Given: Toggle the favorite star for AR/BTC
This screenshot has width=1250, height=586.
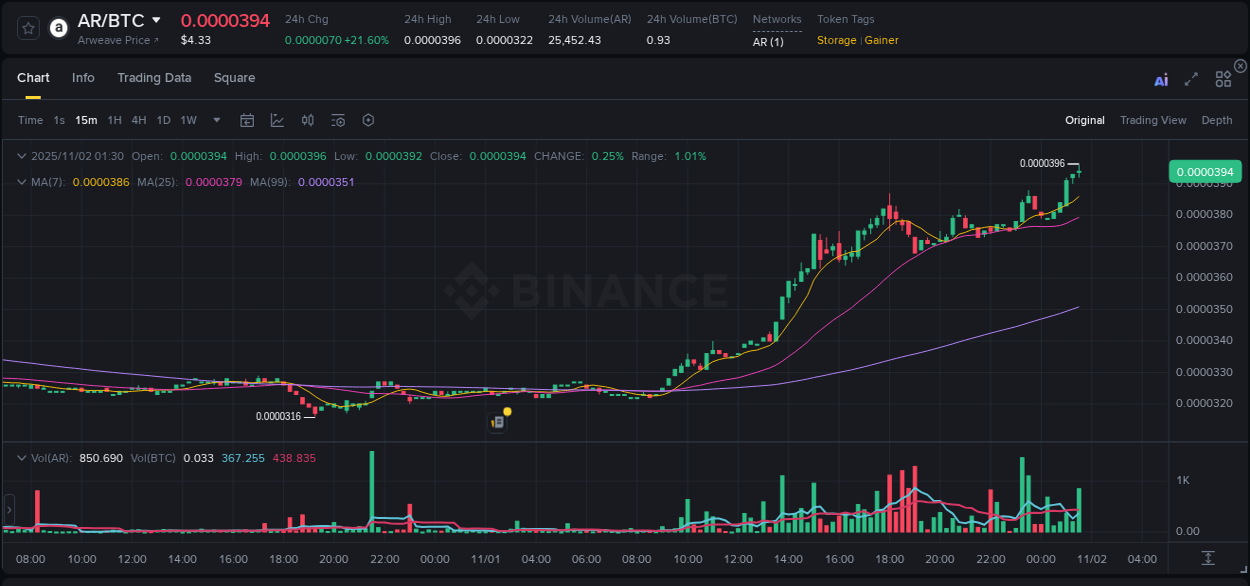Looking at the screenshot, I should pos(27,28).
